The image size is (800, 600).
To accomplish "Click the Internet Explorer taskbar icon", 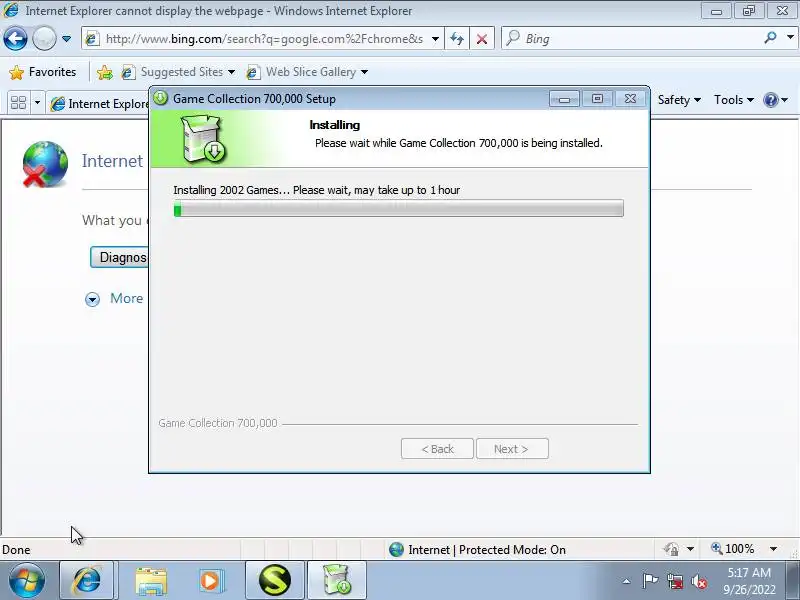I will pos(87,581).
